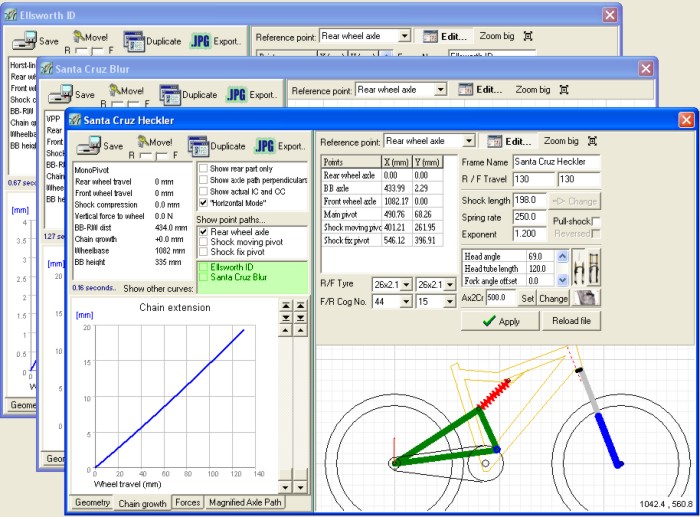Screen dimensions: 700x517
Task: Tick the Pull-shock checkbox
Action: point(597,220)
